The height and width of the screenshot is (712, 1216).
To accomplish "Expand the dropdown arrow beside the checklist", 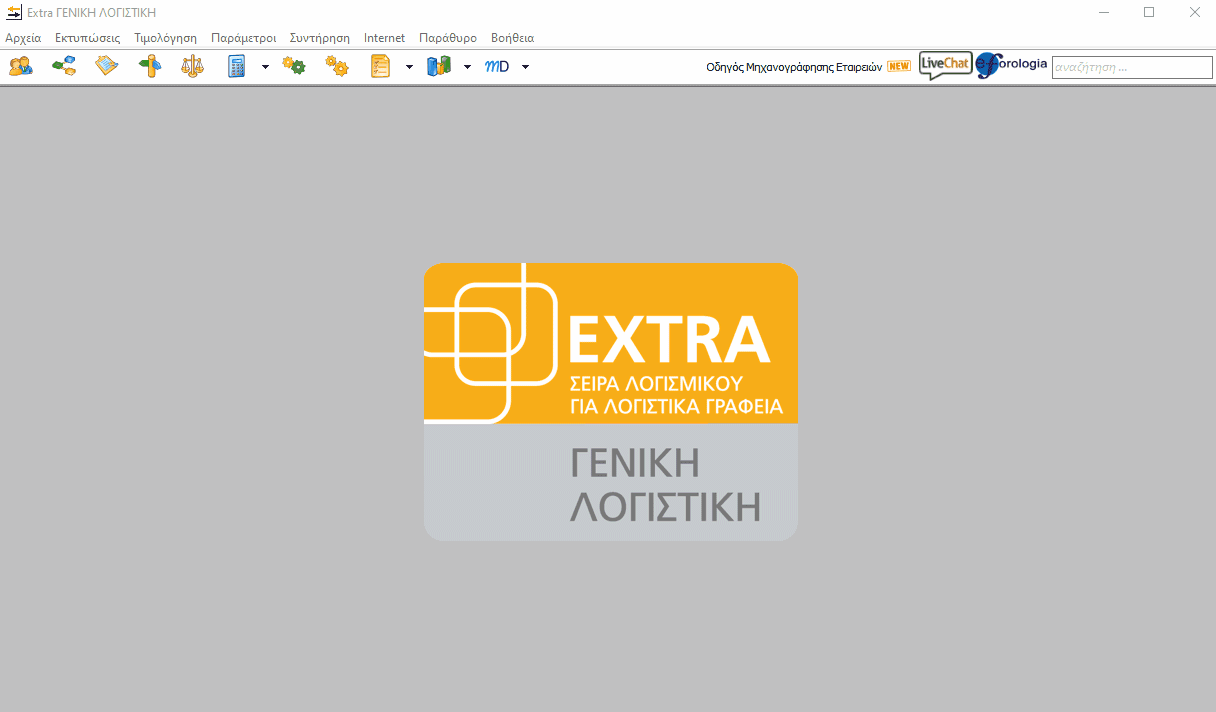I will 409,67.
